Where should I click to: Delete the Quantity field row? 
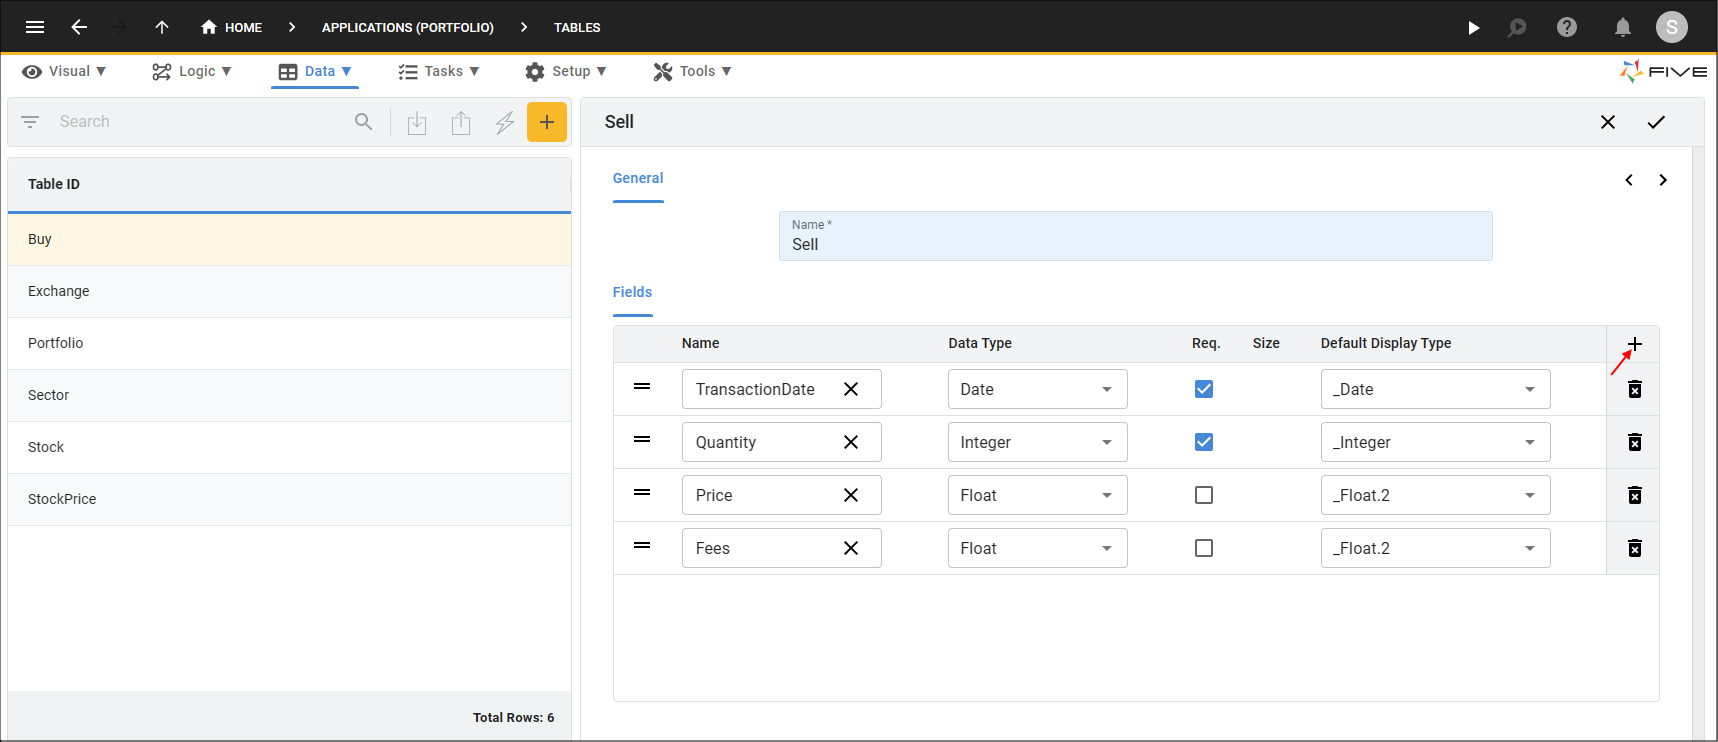[1635, 442]
